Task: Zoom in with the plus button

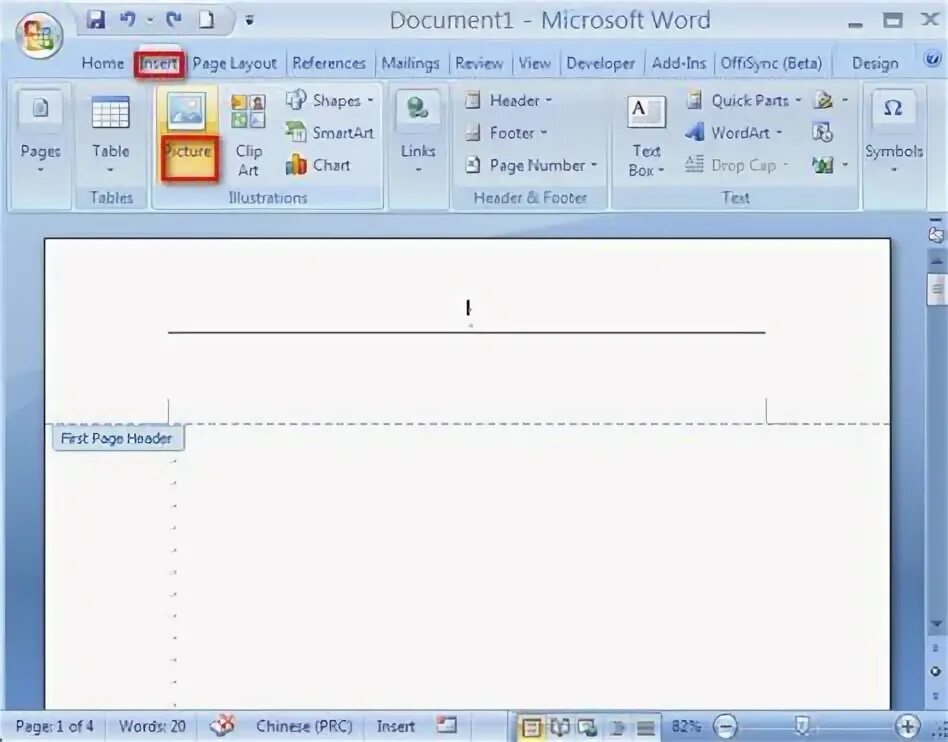Action: coord(907,726)
